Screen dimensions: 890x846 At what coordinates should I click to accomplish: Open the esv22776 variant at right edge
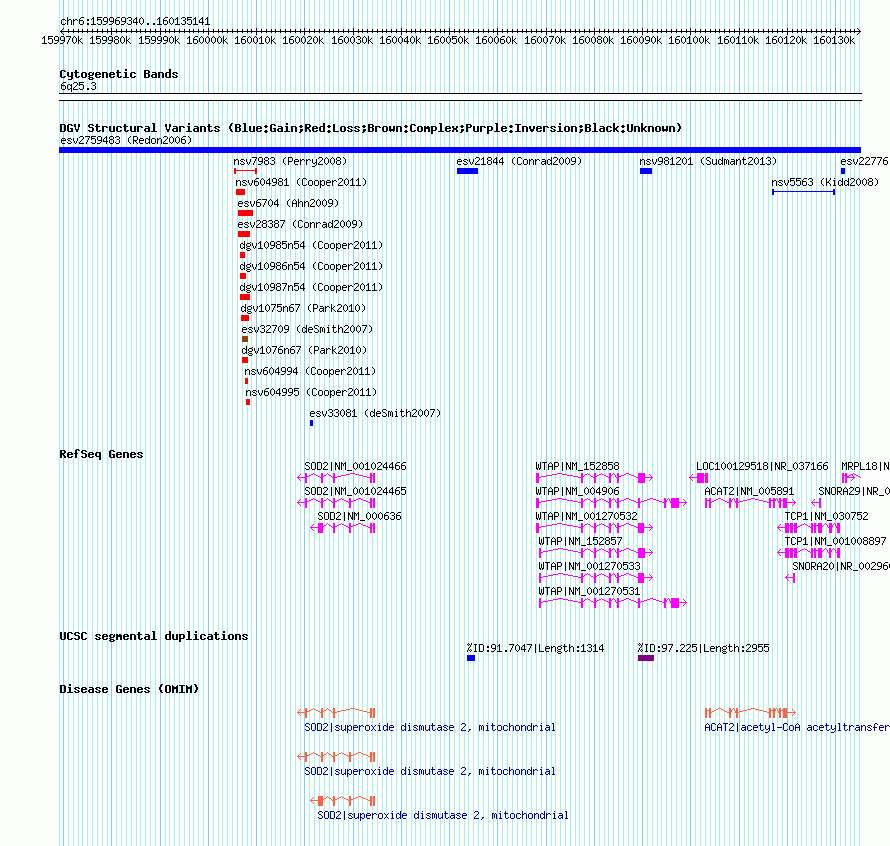click(x=843, y=171)
